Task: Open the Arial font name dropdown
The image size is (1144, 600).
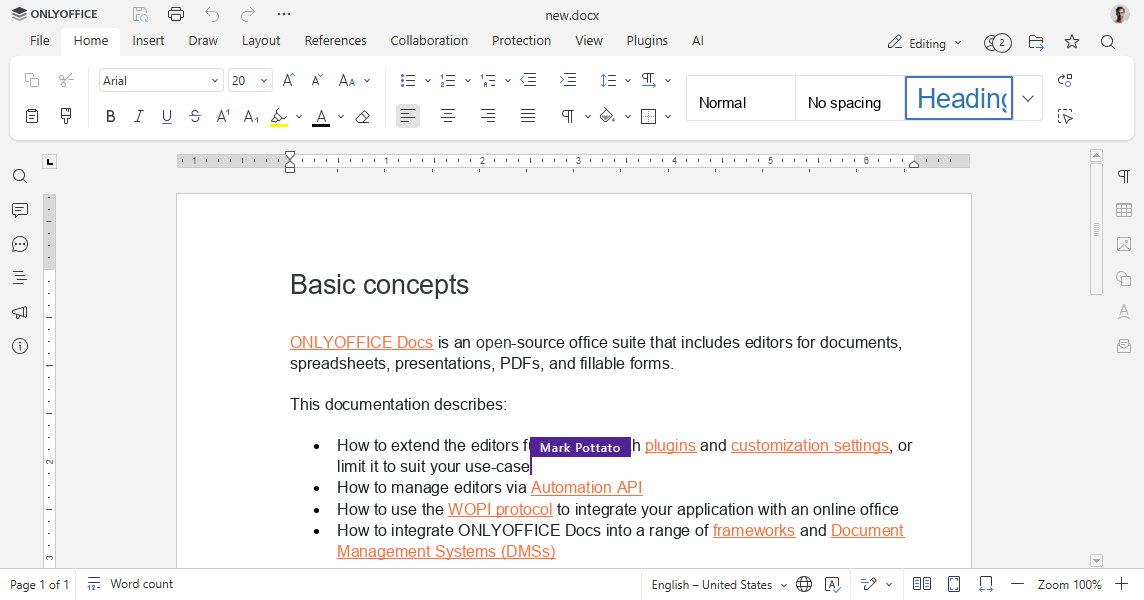Action: [x=161, y=80]
